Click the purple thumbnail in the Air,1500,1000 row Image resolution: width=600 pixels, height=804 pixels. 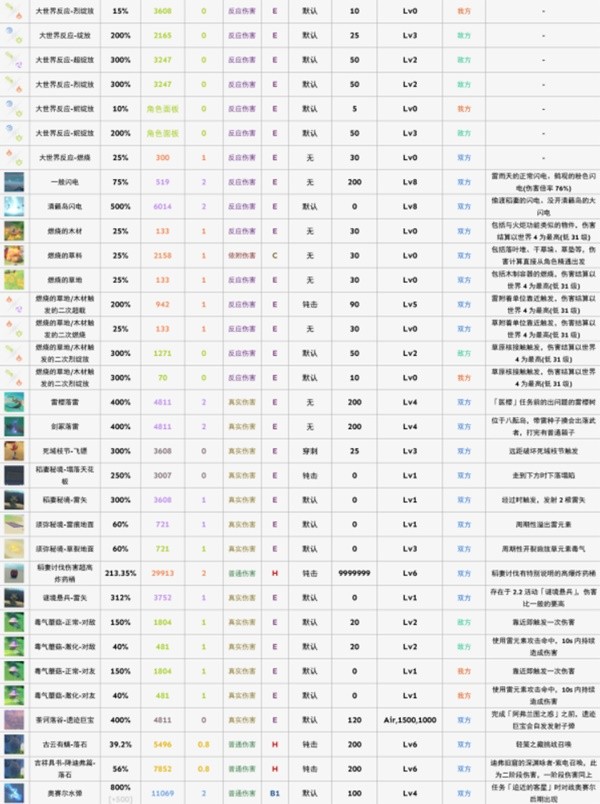click(14, 720)
